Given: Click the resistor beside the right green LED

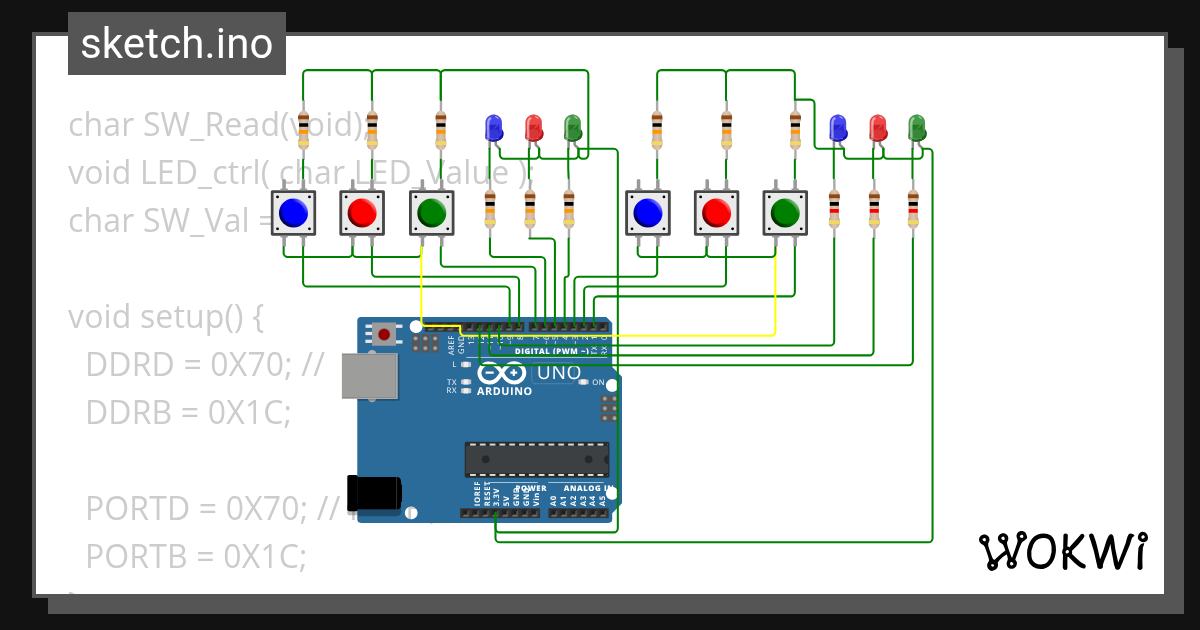Looking at the screenshot, I should [911, 206].
